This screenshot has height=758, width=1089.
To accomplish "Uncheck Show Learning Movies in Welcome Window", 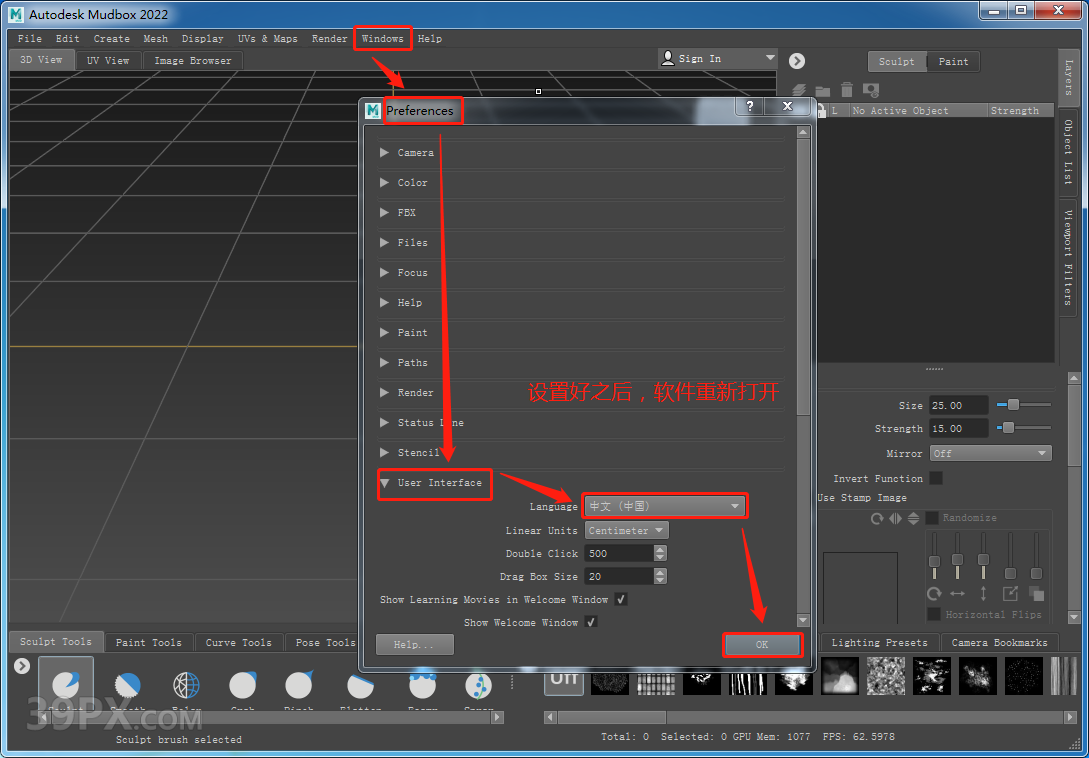I will 621,600.
